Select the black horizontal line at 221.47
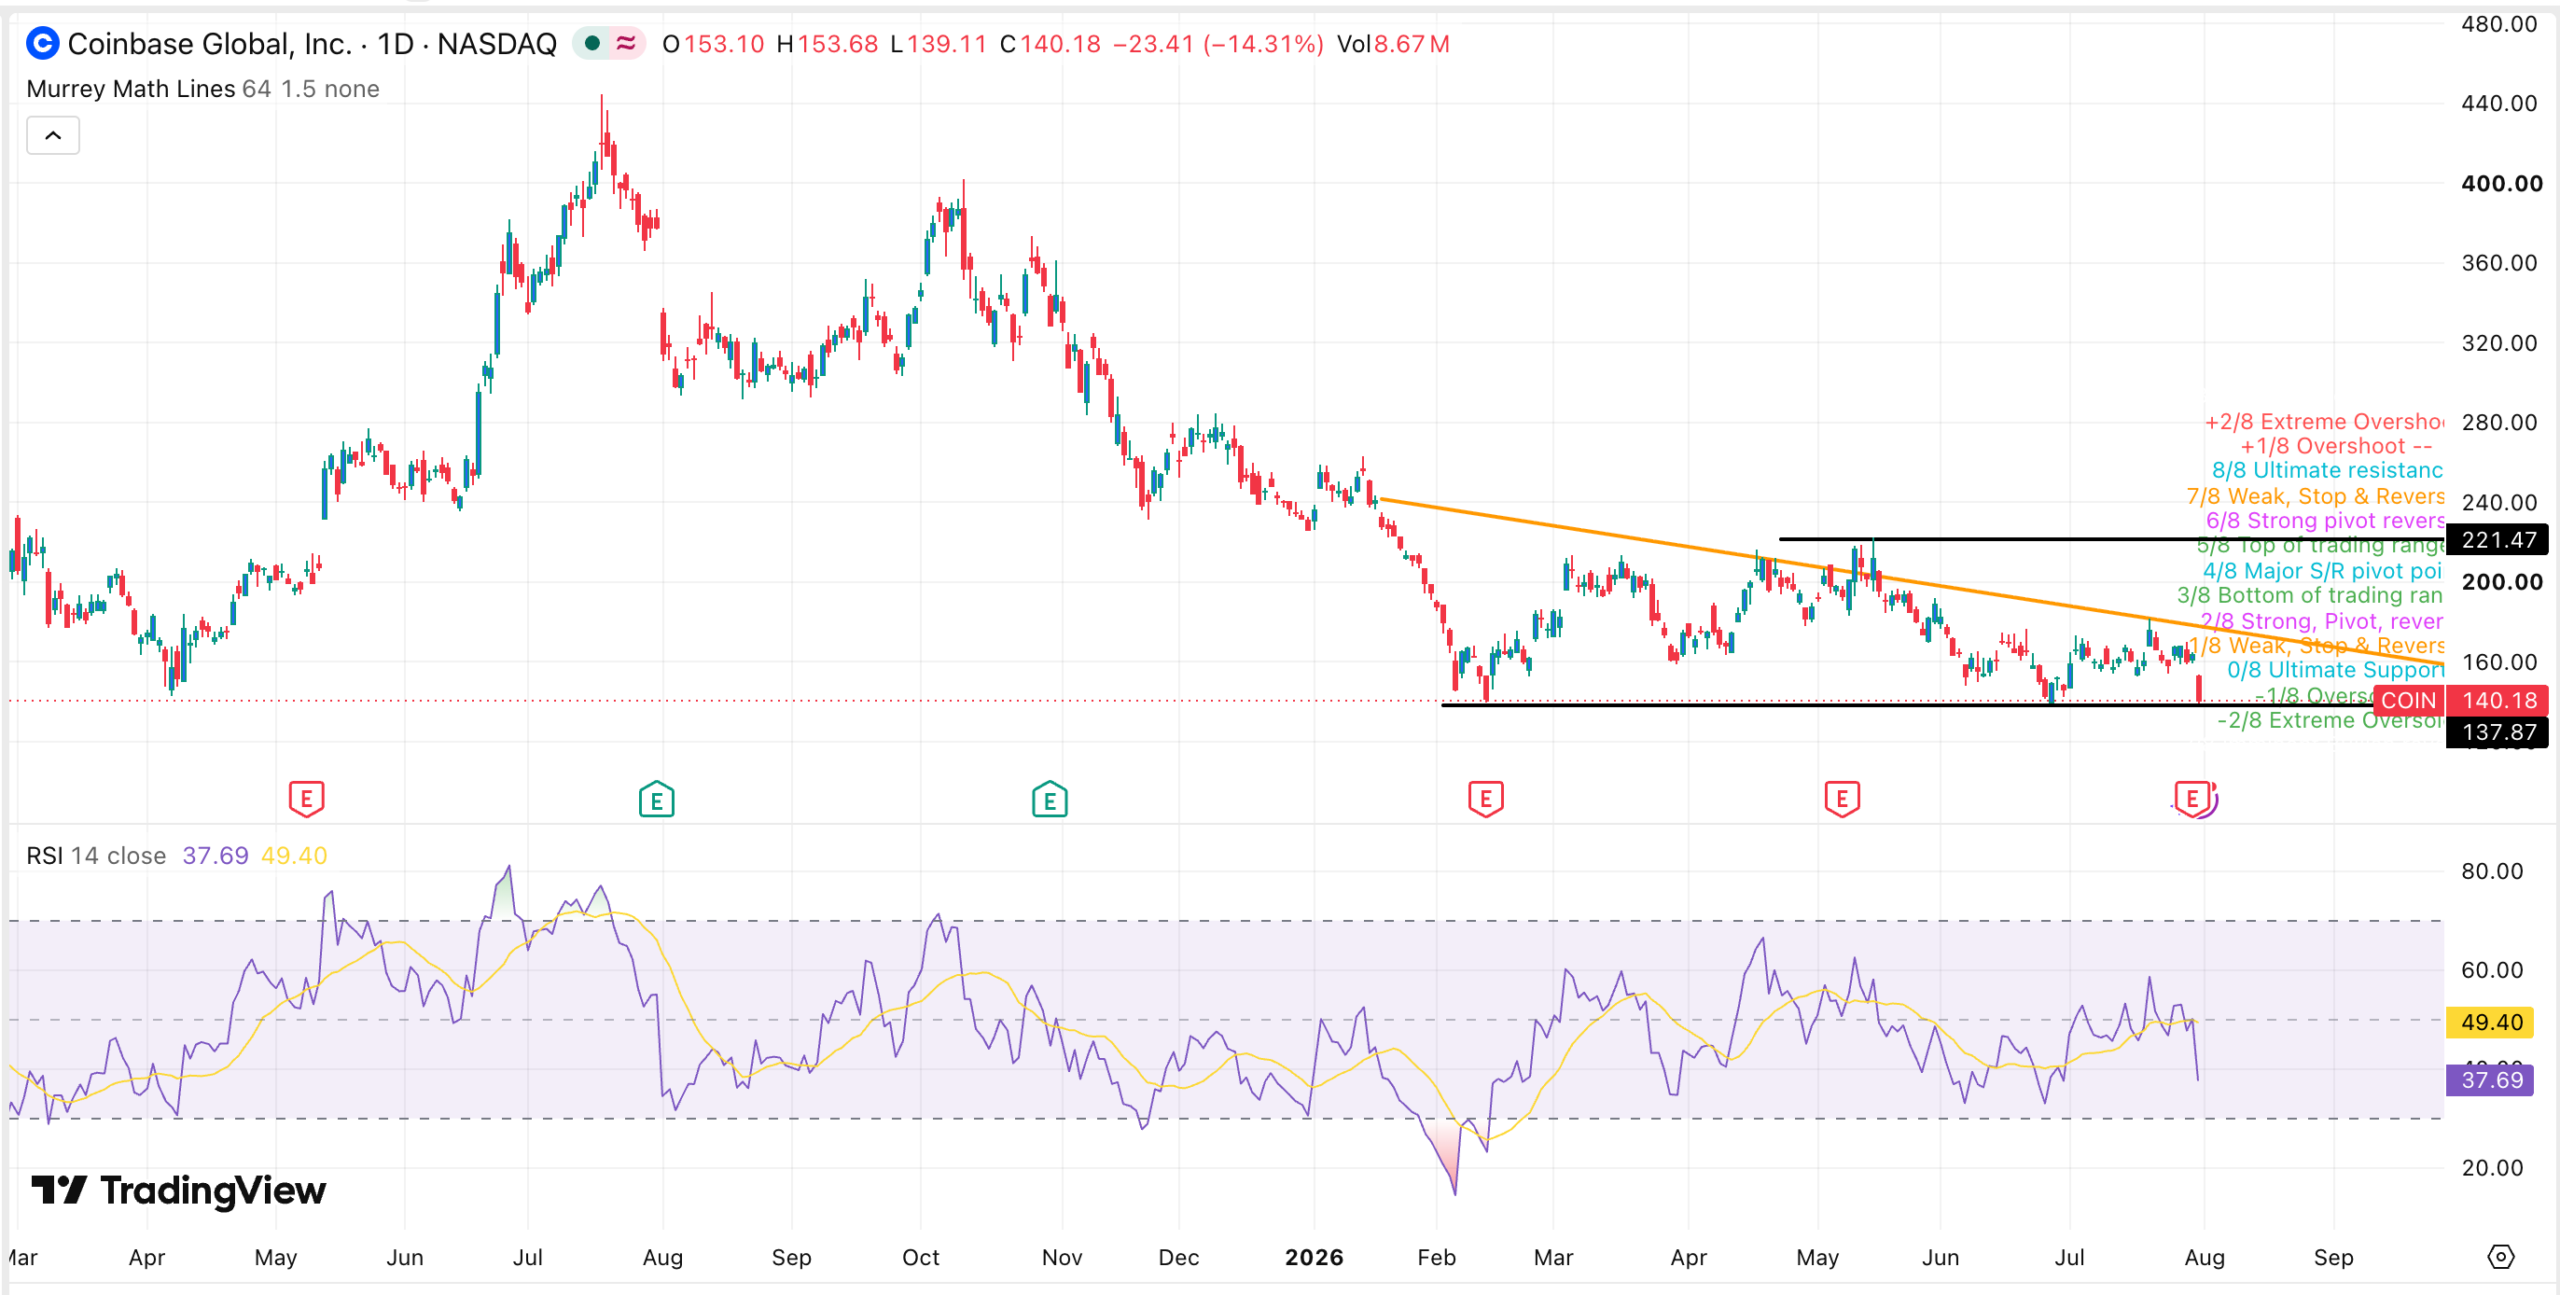Screen dimensions: 2560x1295 coord(2110,540)
